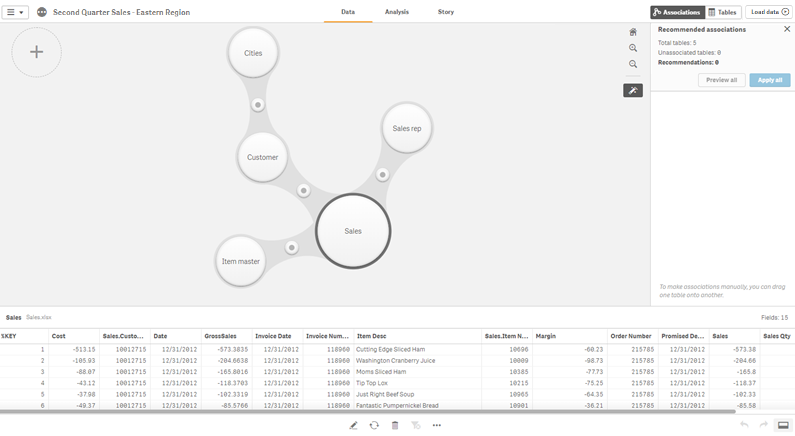Click the association dot between Customer and Sales

pyautogui.click(x=303, y=191)
